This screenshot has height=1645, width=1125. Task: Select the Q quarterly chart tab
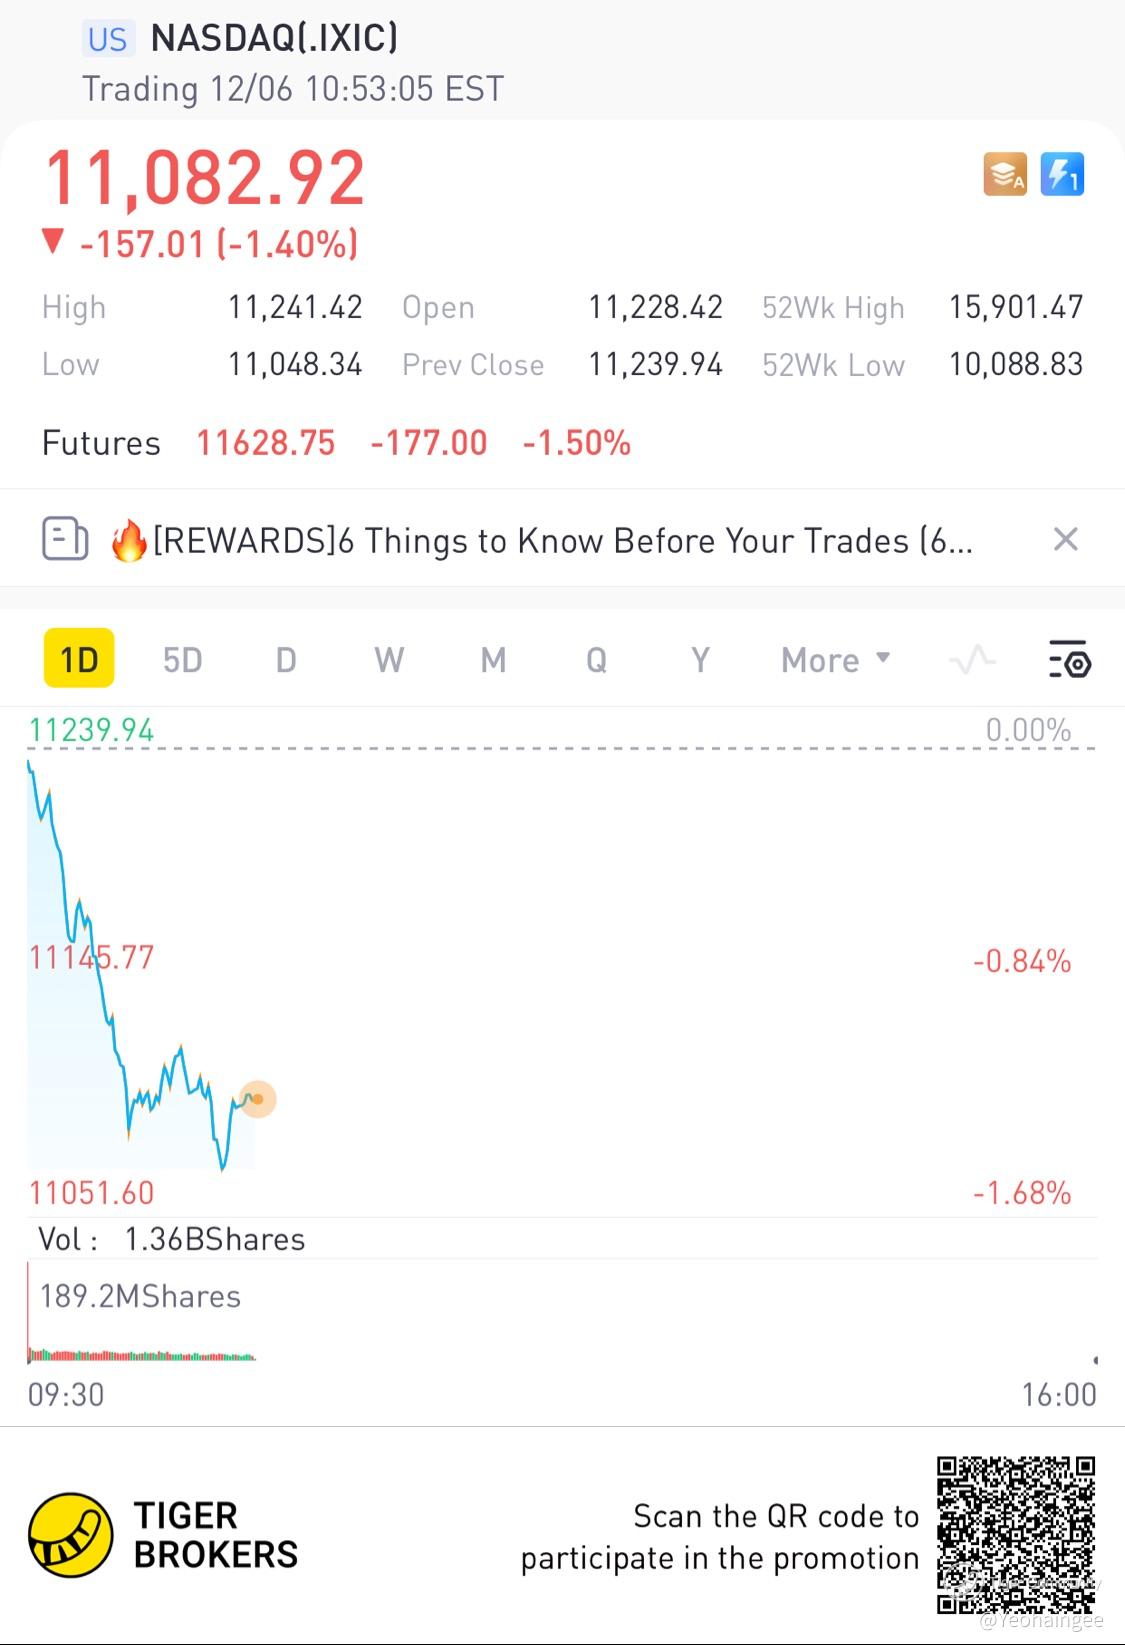596,660
